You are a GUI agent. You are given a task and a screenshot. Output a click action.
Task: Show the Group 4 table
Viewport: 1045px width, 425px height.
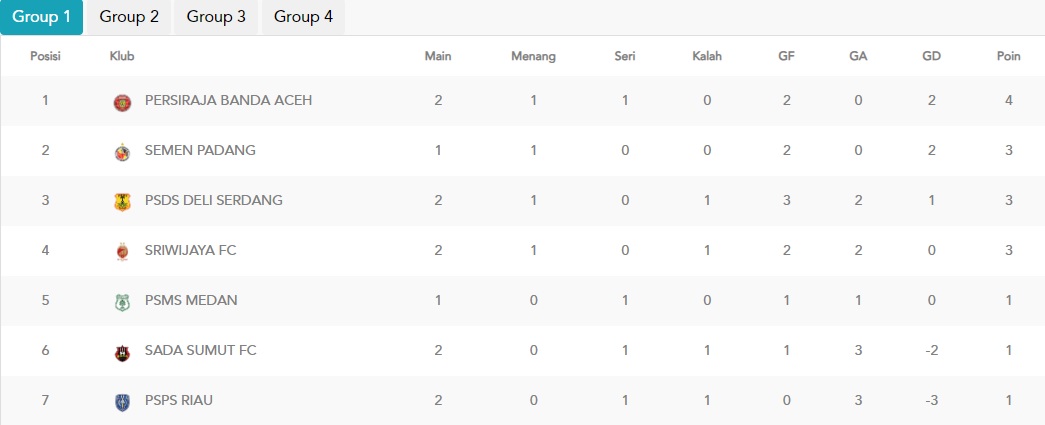[303, 17]
